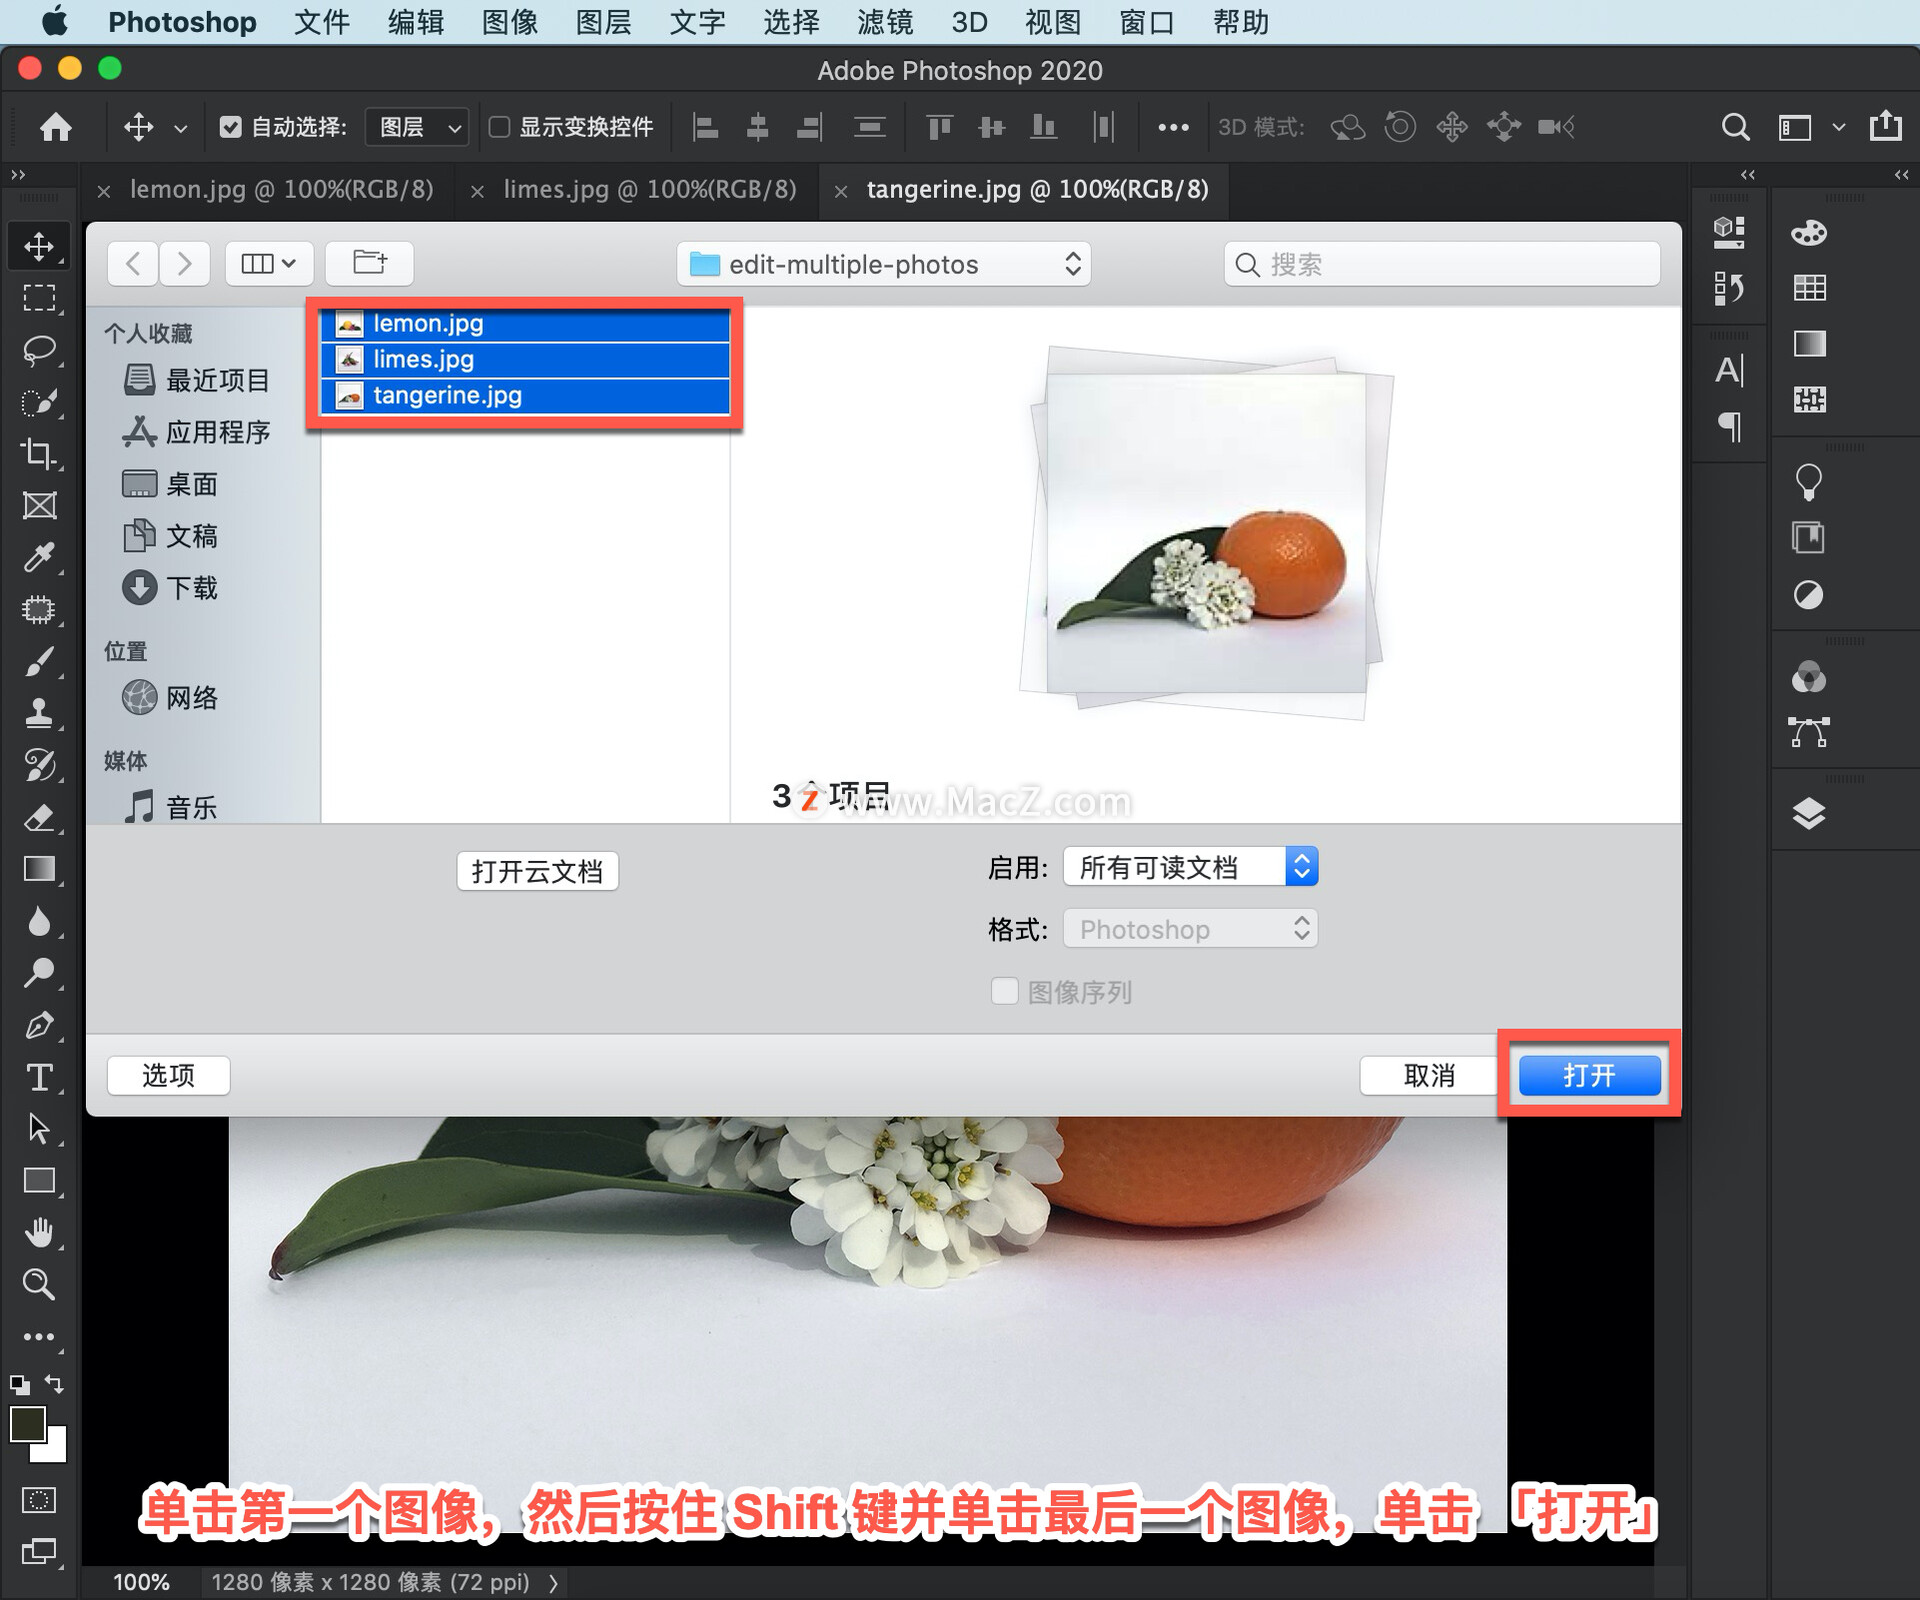The height and width of the screenshot is (1600, 1920).
Task: Select the Type tool
Action: [40, 1078]
